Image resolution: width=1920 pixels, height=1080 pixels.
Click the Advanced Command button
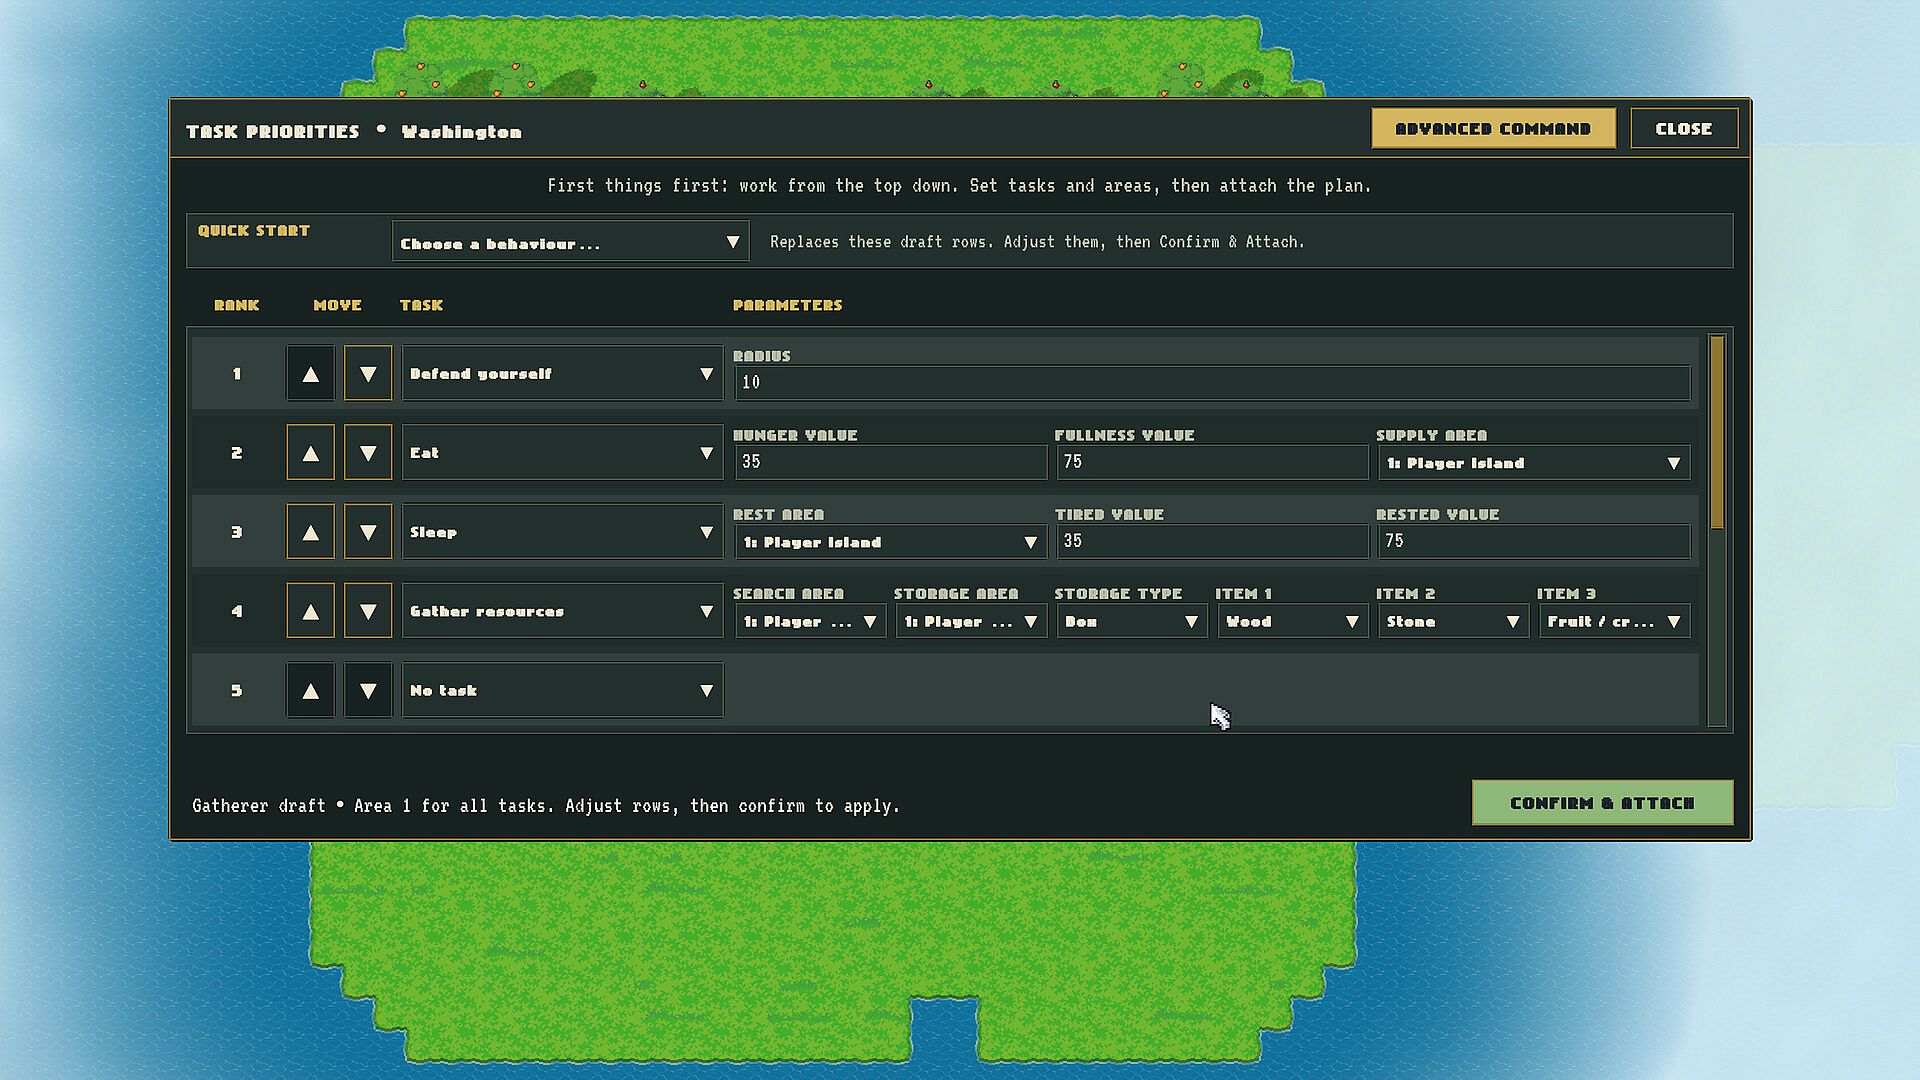1493,128
